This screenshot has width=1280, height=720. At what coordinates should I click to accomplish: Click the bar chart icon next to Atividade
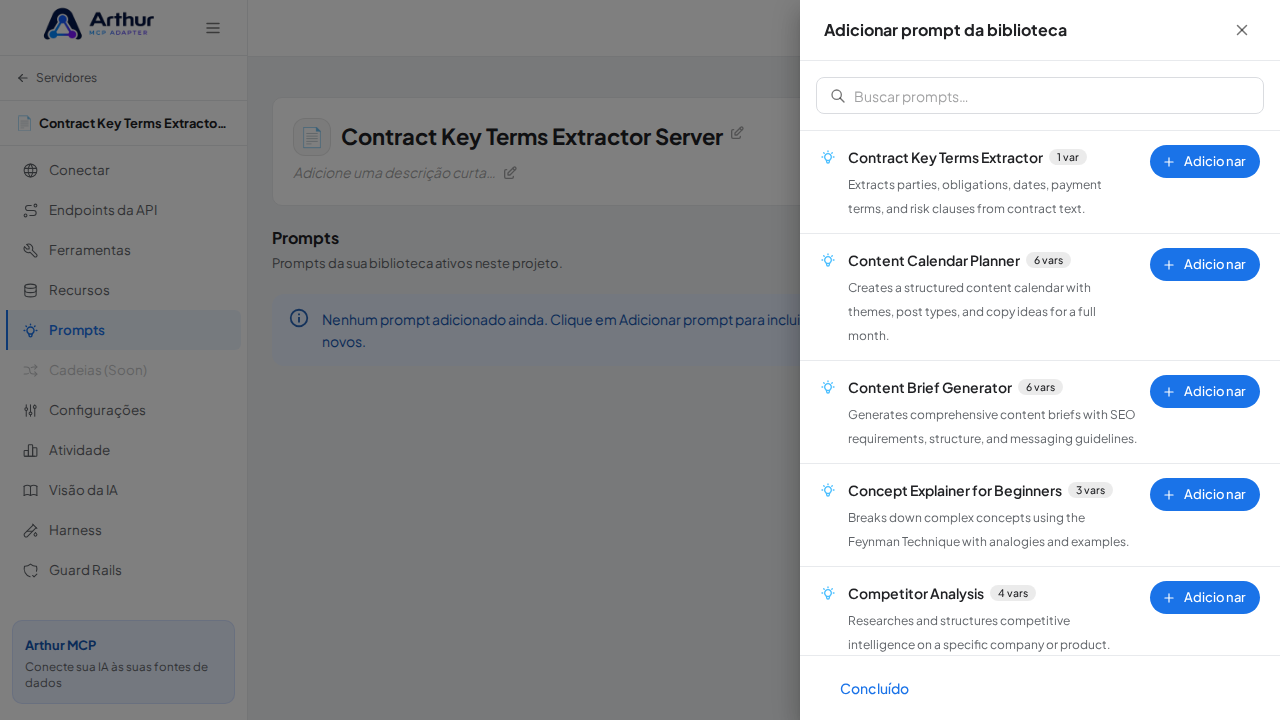pyautogui.click(x=30, y=450)
